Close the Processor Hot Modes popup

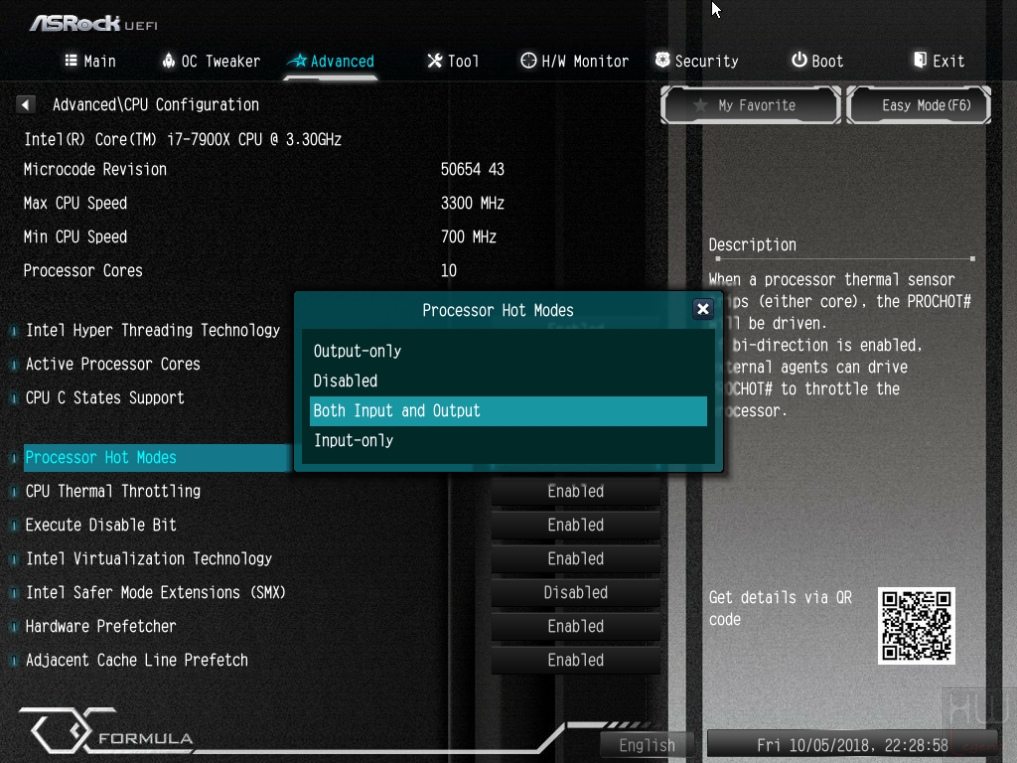coord(702,309)
